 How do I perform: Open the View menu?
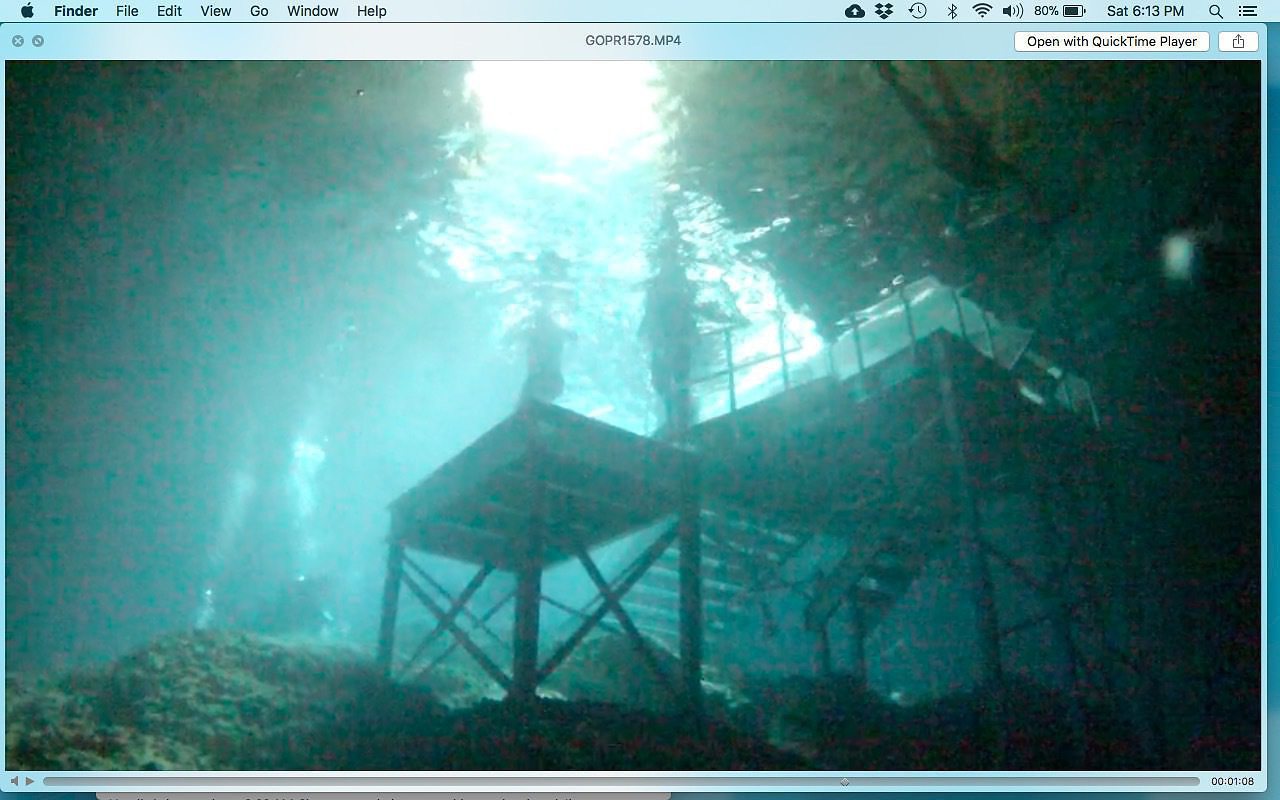[216, 11]
